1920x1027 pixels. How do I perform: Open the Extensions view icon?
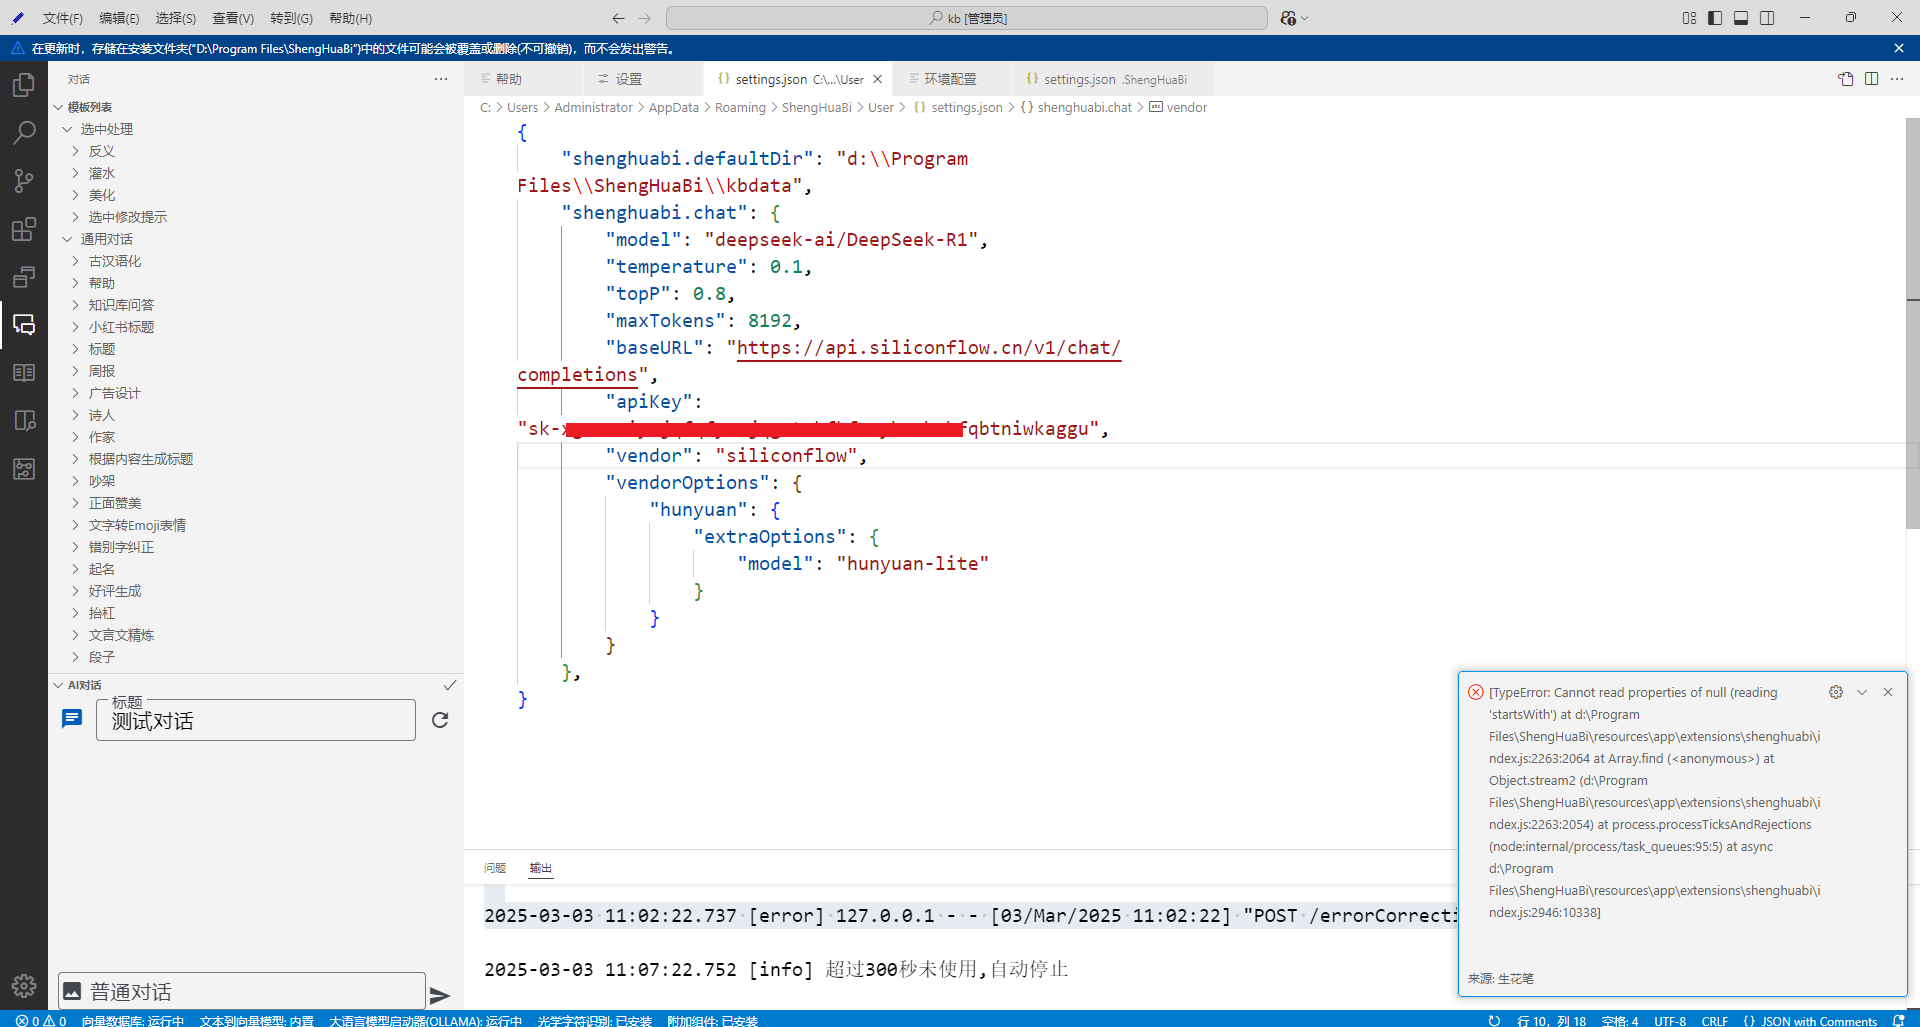[24, 229]
